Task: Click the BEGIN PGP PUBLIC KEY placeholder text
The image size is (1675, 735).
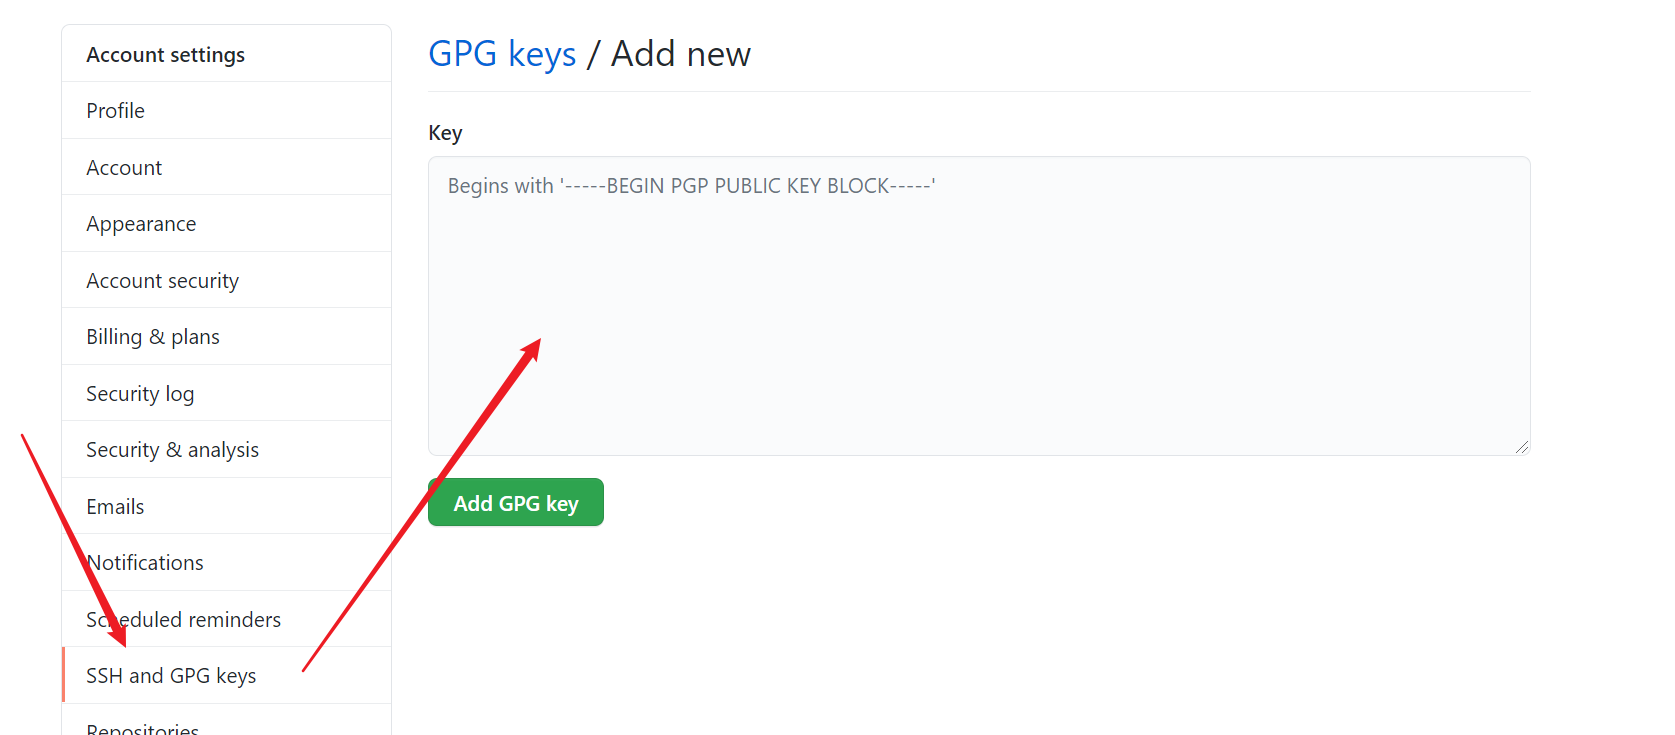Action: 691,186
